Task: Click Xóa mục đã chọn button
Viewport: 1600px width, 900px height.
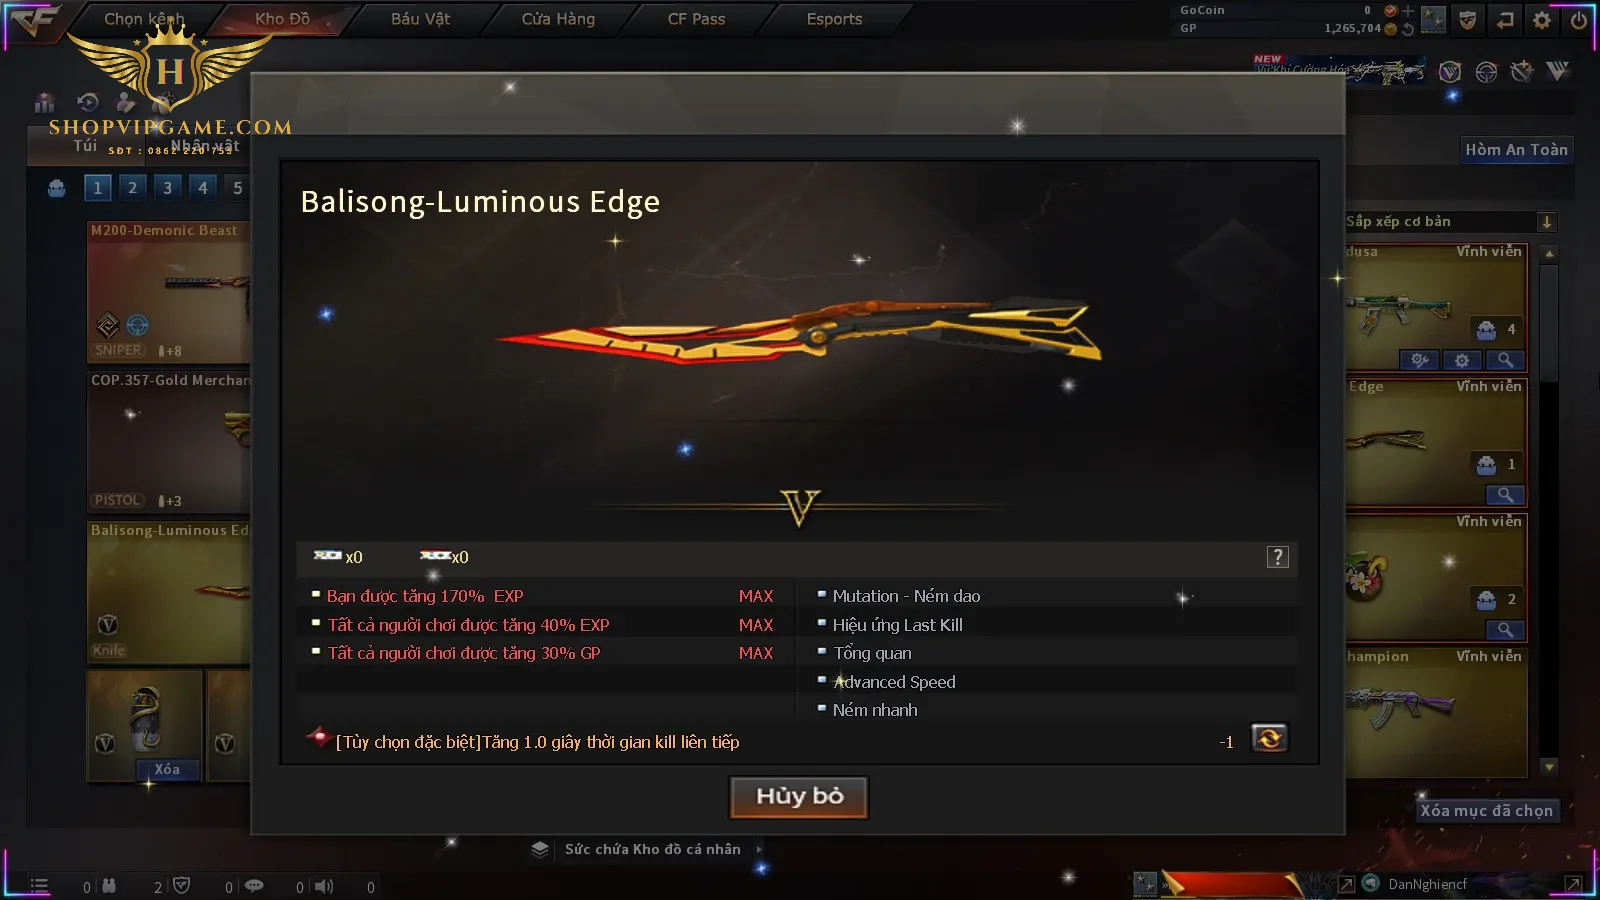Action: pos(1487,810)
